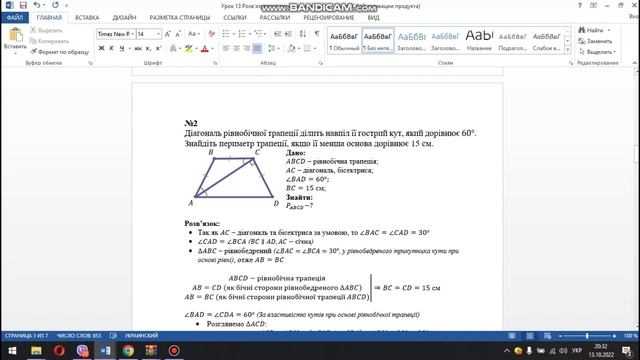Show hidden system tray icons chevron
This screenshot has height=360, width=640.
[x=507, y=351]
